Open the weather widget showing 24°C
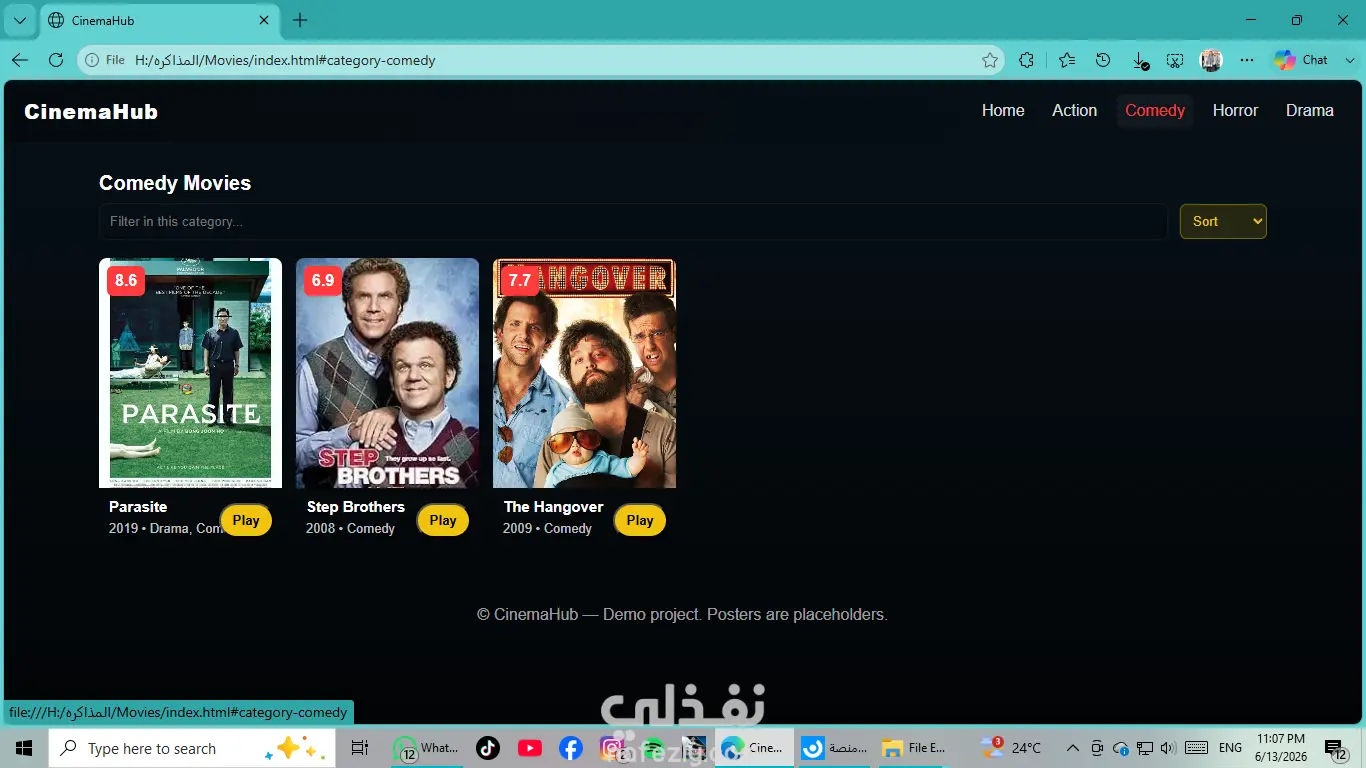1366x768 pixels. point(1011,748)
